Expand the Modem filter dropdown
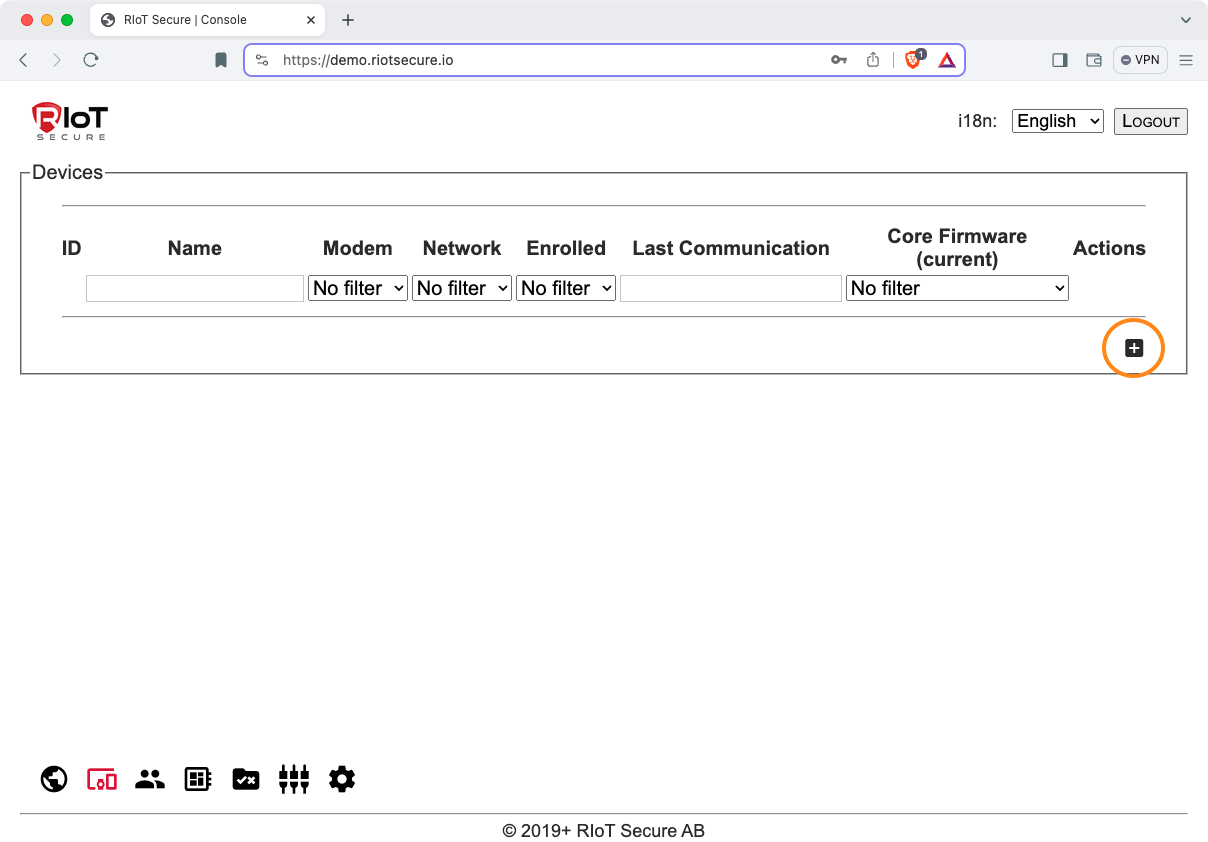 [x=358, y=288]
